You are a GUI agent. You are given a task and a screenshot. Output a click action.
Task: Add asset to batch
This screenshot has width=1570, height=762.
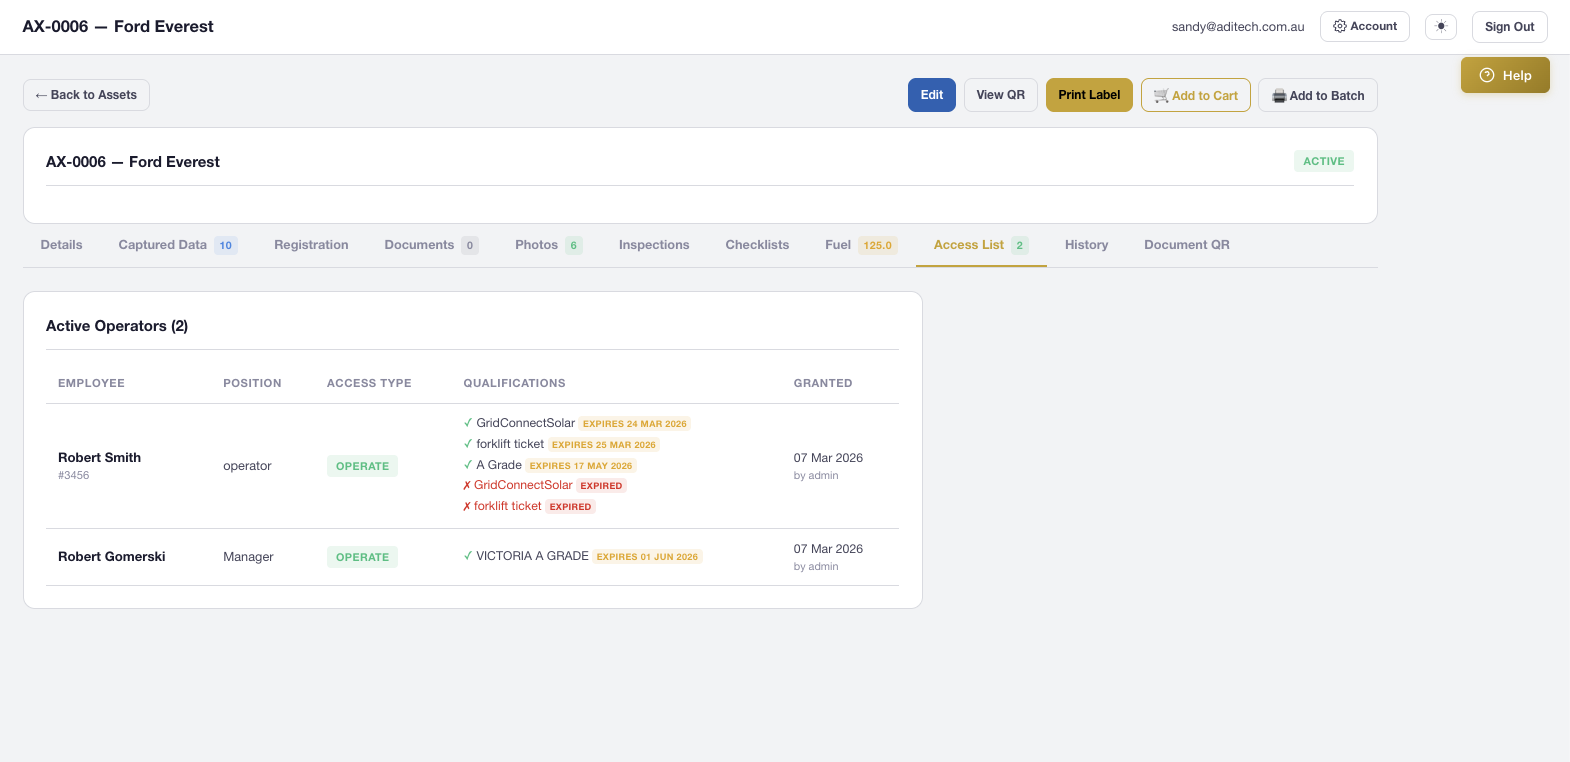(x=1318, y=95)
